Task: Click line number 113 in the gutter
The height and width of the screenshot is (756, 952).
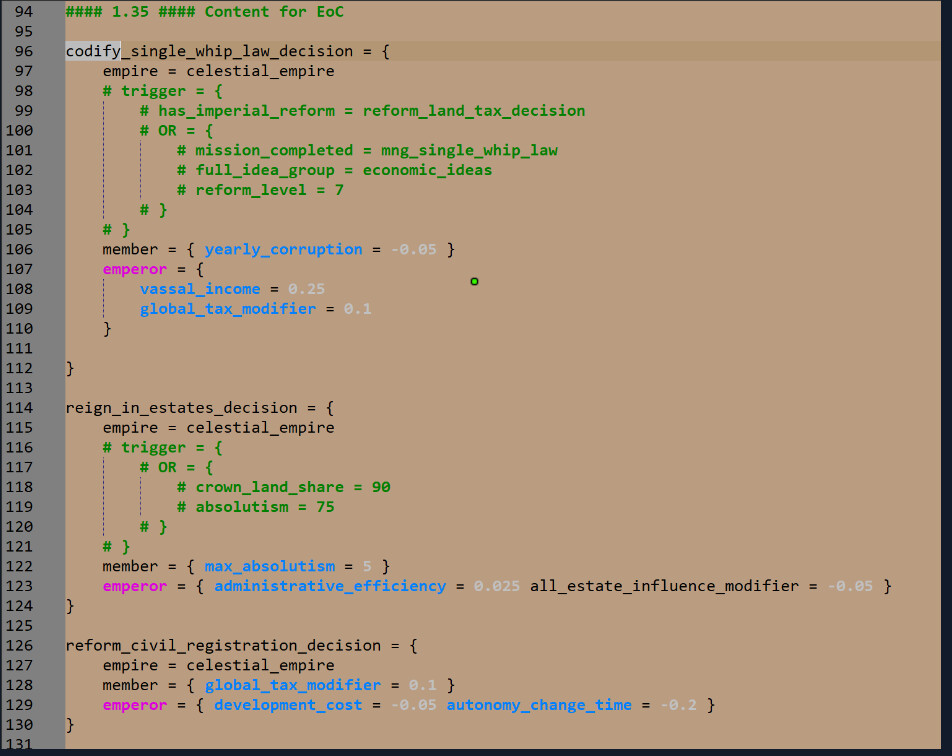Action: 19,388
